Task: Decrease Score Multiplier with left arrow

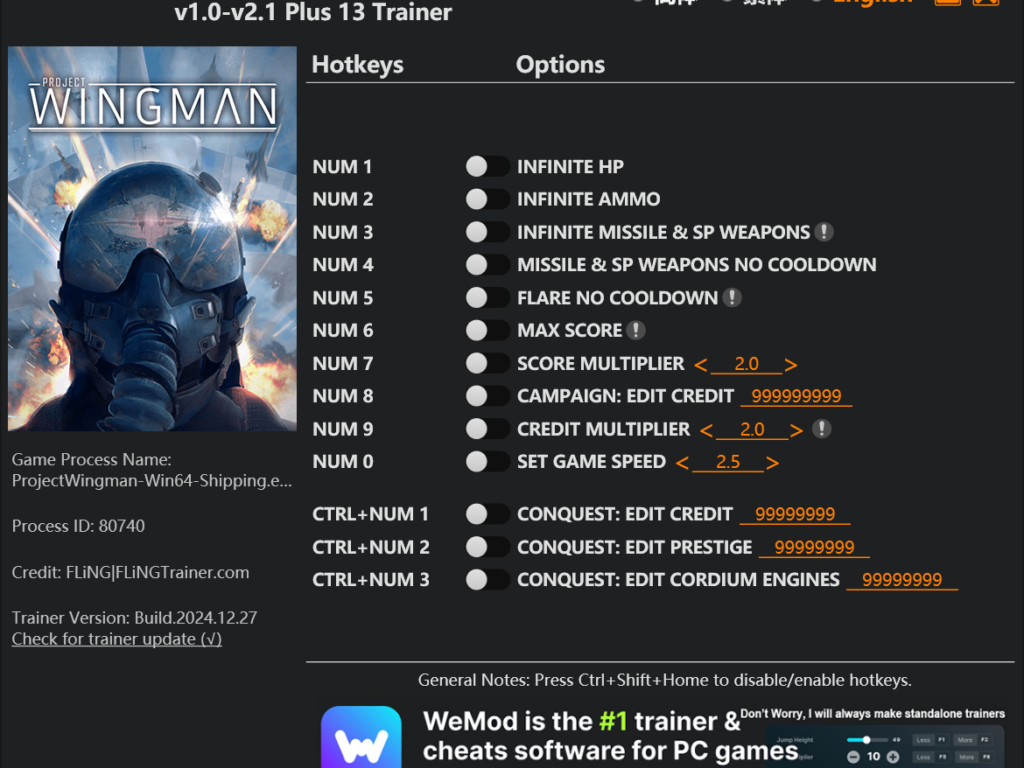Action: pyautogui.click(x=701, y=364)
